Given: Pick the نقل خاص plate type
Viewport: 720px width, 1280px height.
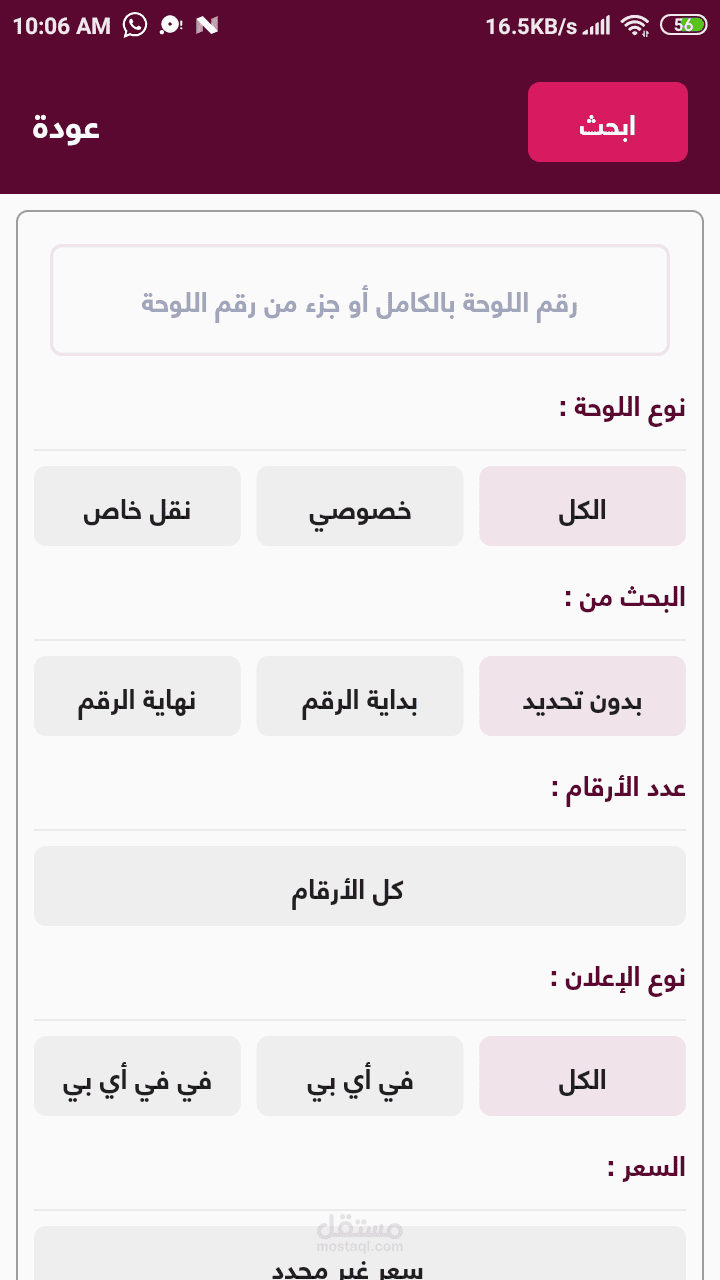Looking at the screenshot, I should pyautogui.click(x=137, y=506).
